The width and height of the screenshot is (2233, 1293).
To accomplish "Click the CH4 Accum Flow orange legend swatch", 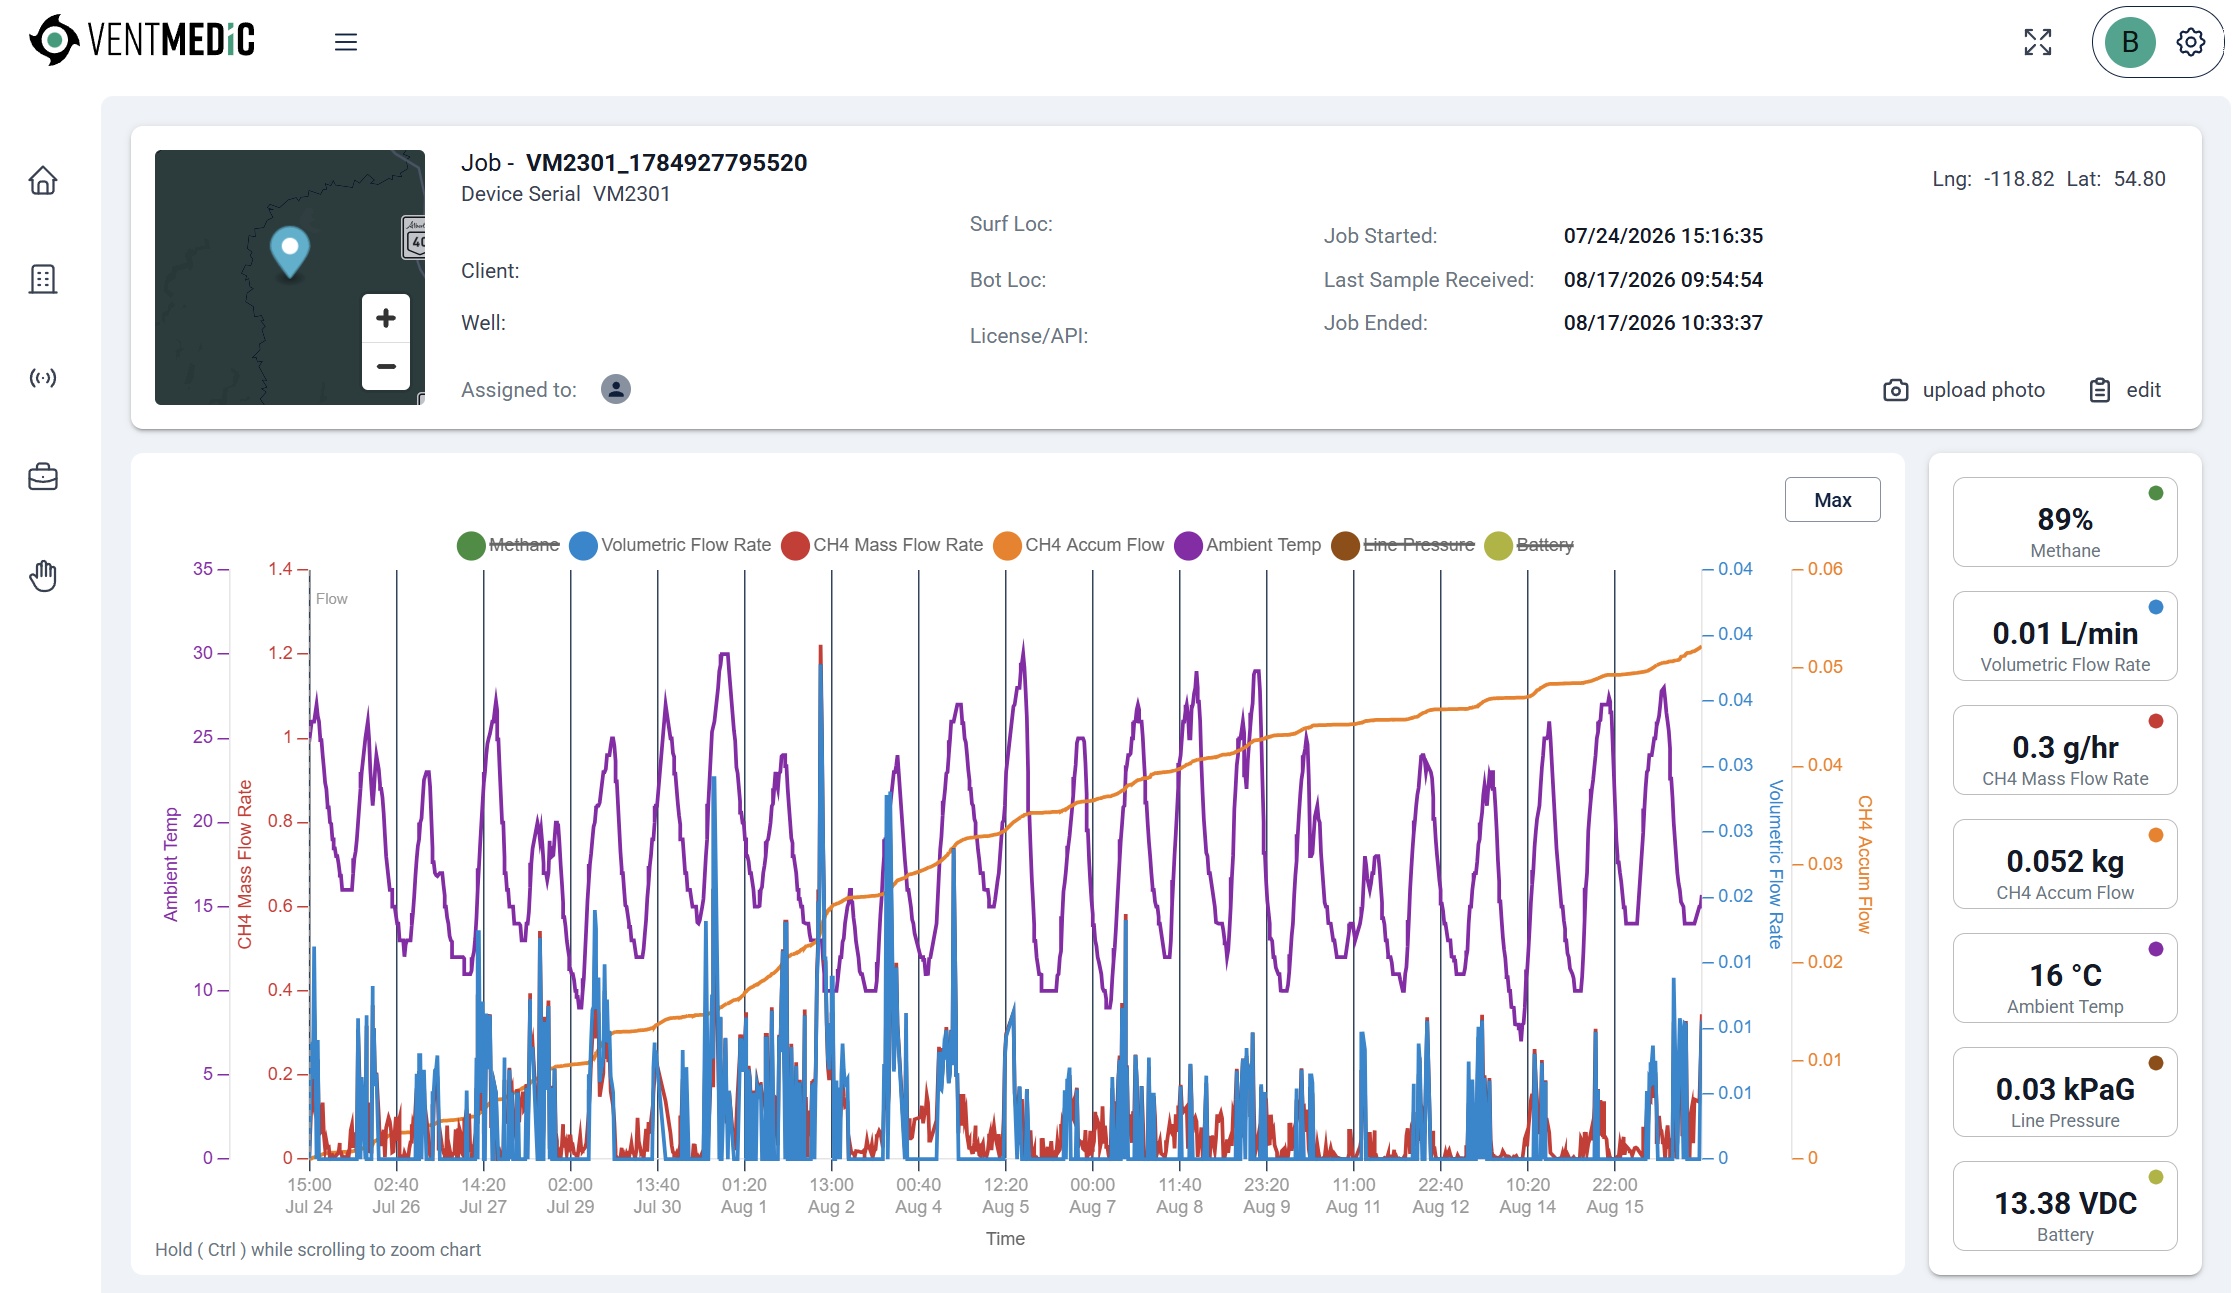I will click(1007, 545).
